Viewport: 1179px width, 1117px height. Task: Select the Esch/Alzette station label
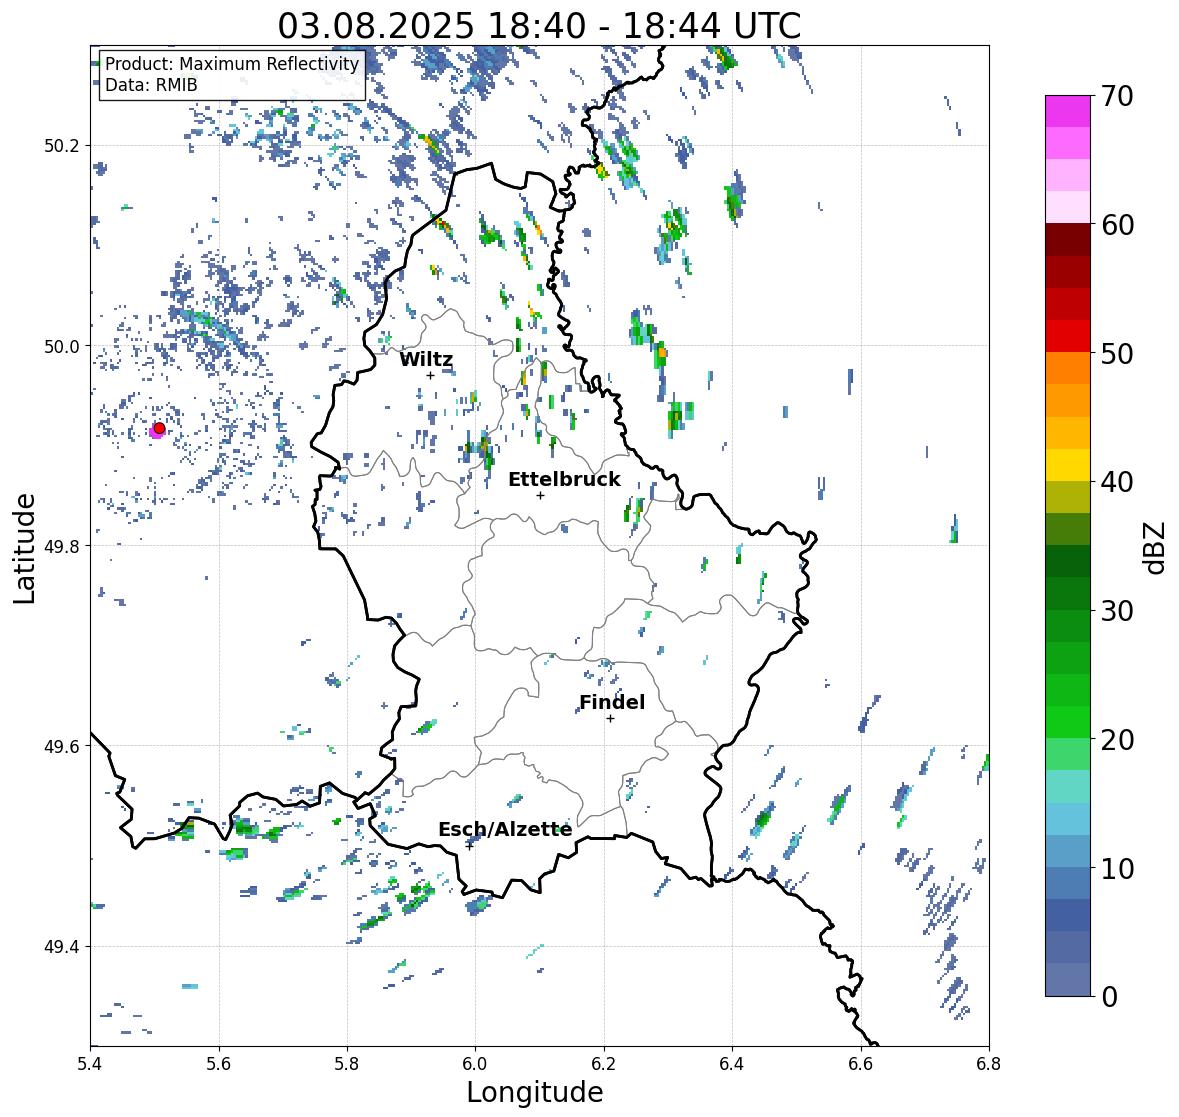pos(505,829)
